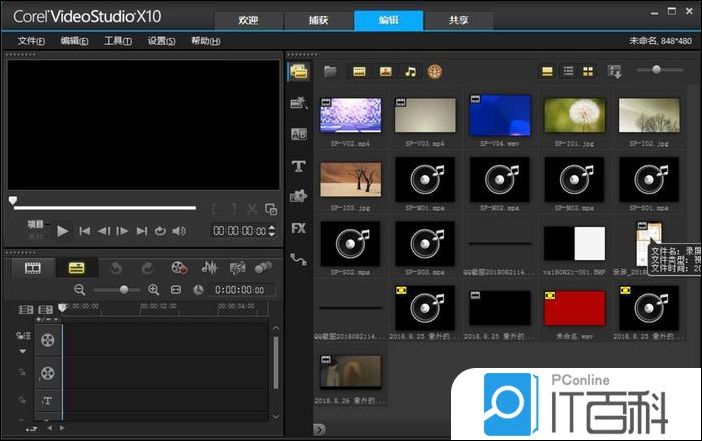Select the SP-V04.wmv blue video thumbnail
The image size is (702, 441).
[x=500, y=116]
